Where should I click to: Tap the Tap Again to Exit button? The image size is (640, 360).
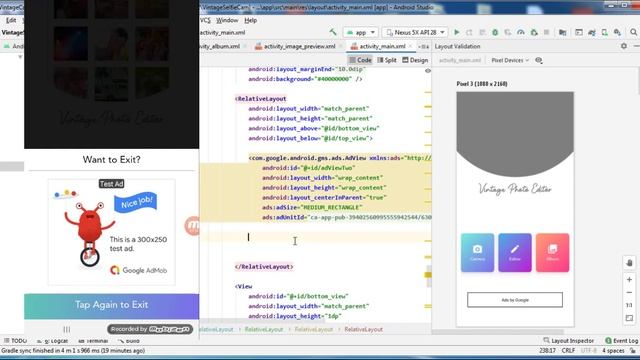click(111, 306)
